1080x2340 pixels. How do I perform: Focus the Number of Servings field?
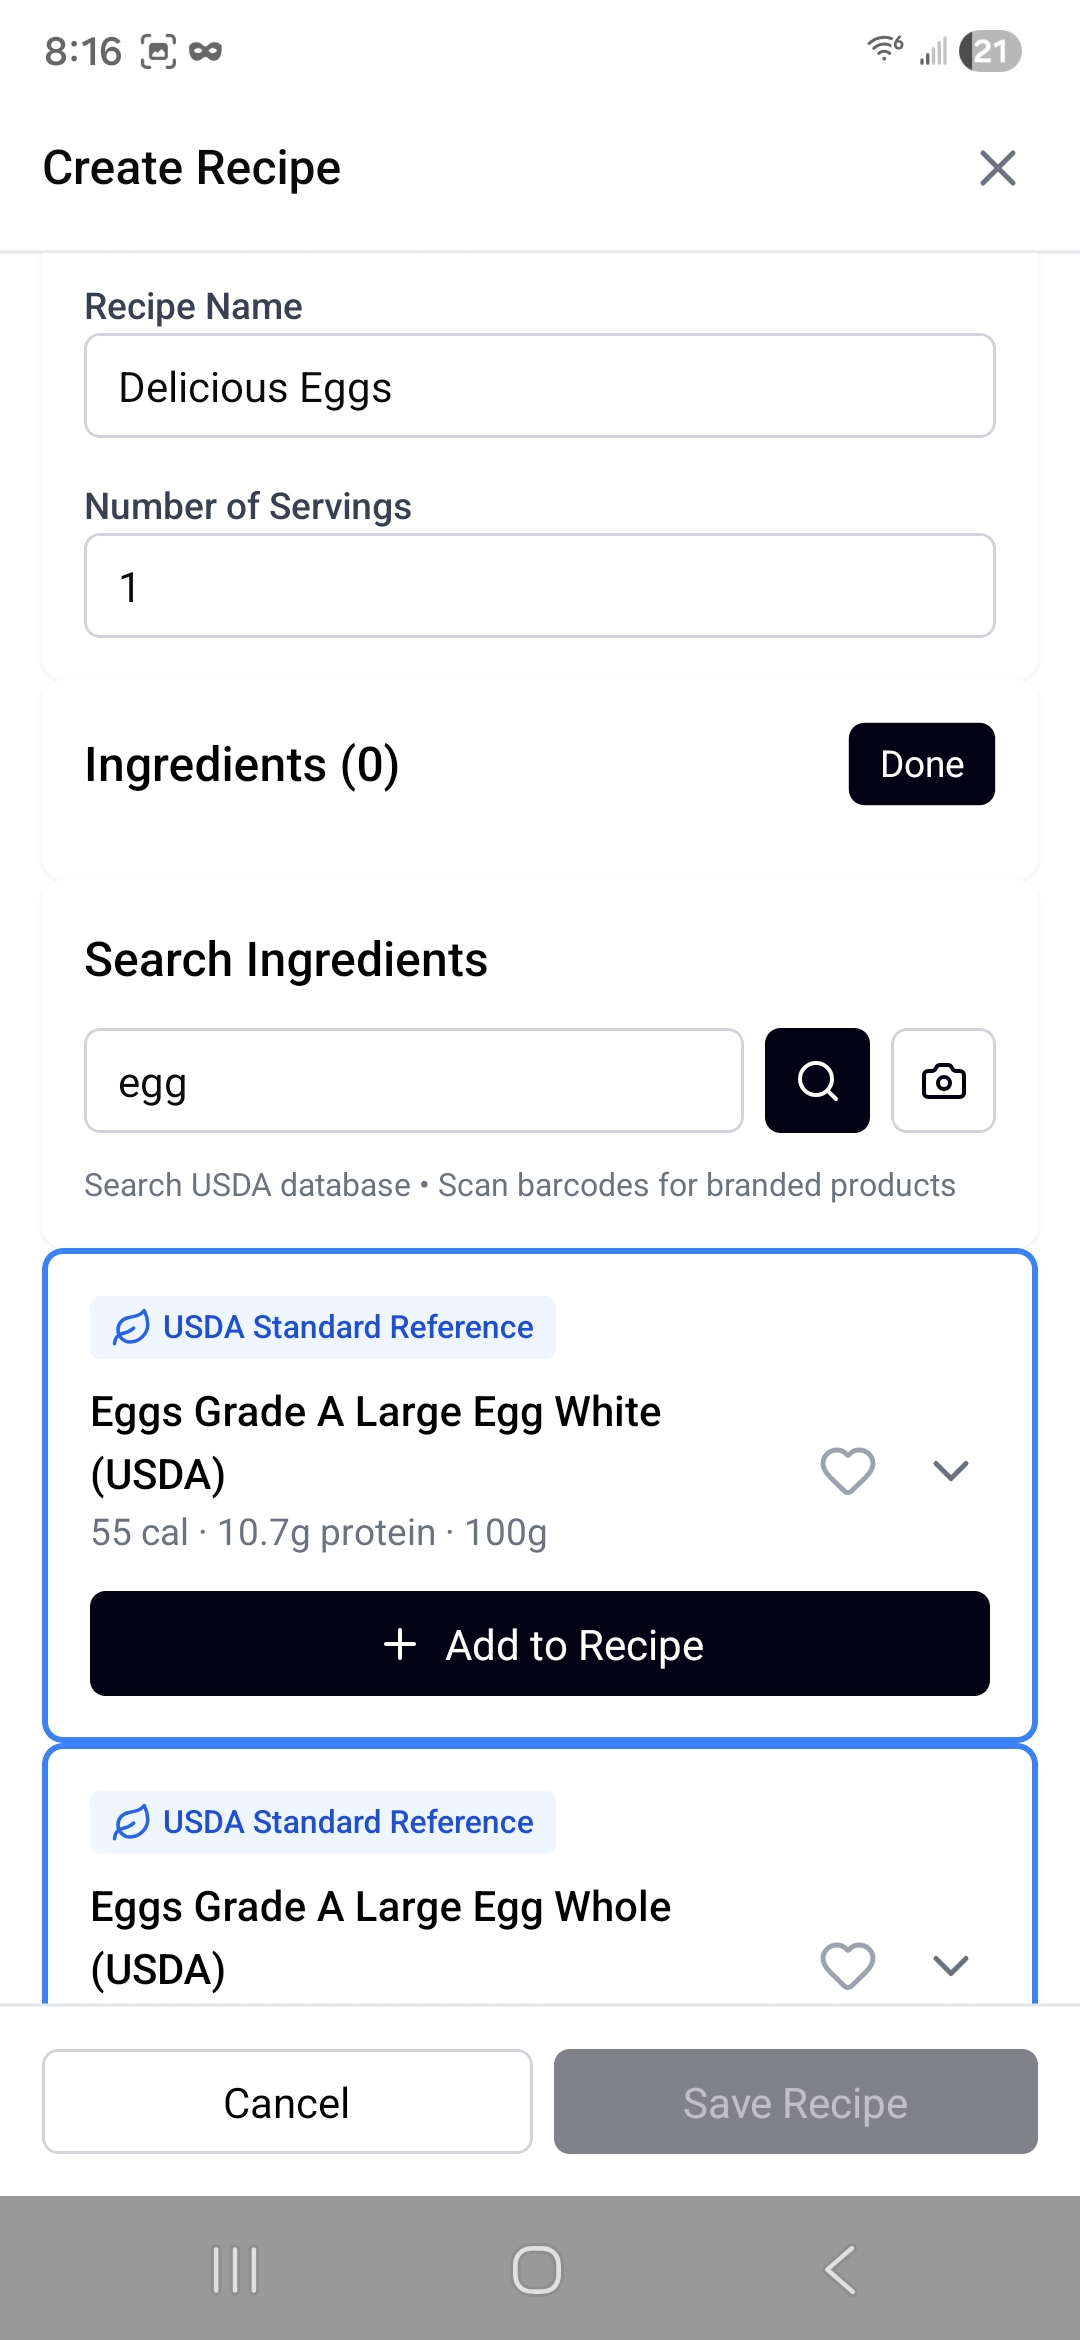(540, 586)
